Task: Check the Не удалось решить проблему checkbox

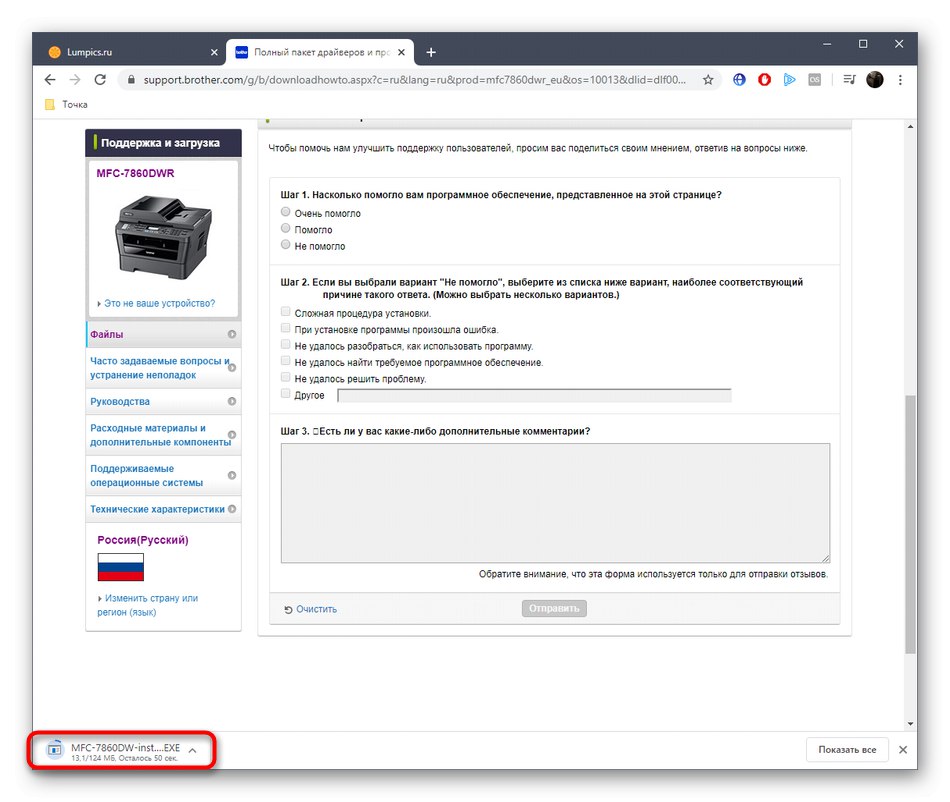Action: click(x=285, y=378)
